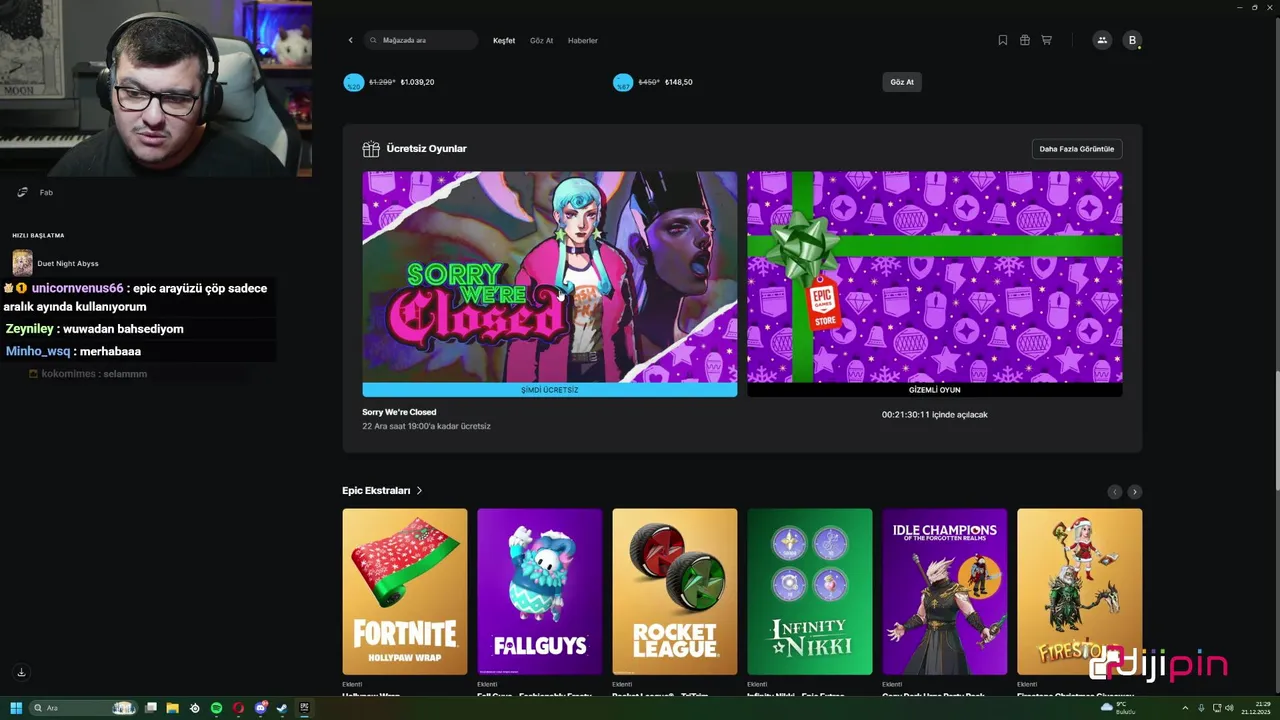The width and height of the screenshot is (1280, 720).
Task: Open File Explorer from the taskbar
Action: pyautogui.click(x=173, y=708)
